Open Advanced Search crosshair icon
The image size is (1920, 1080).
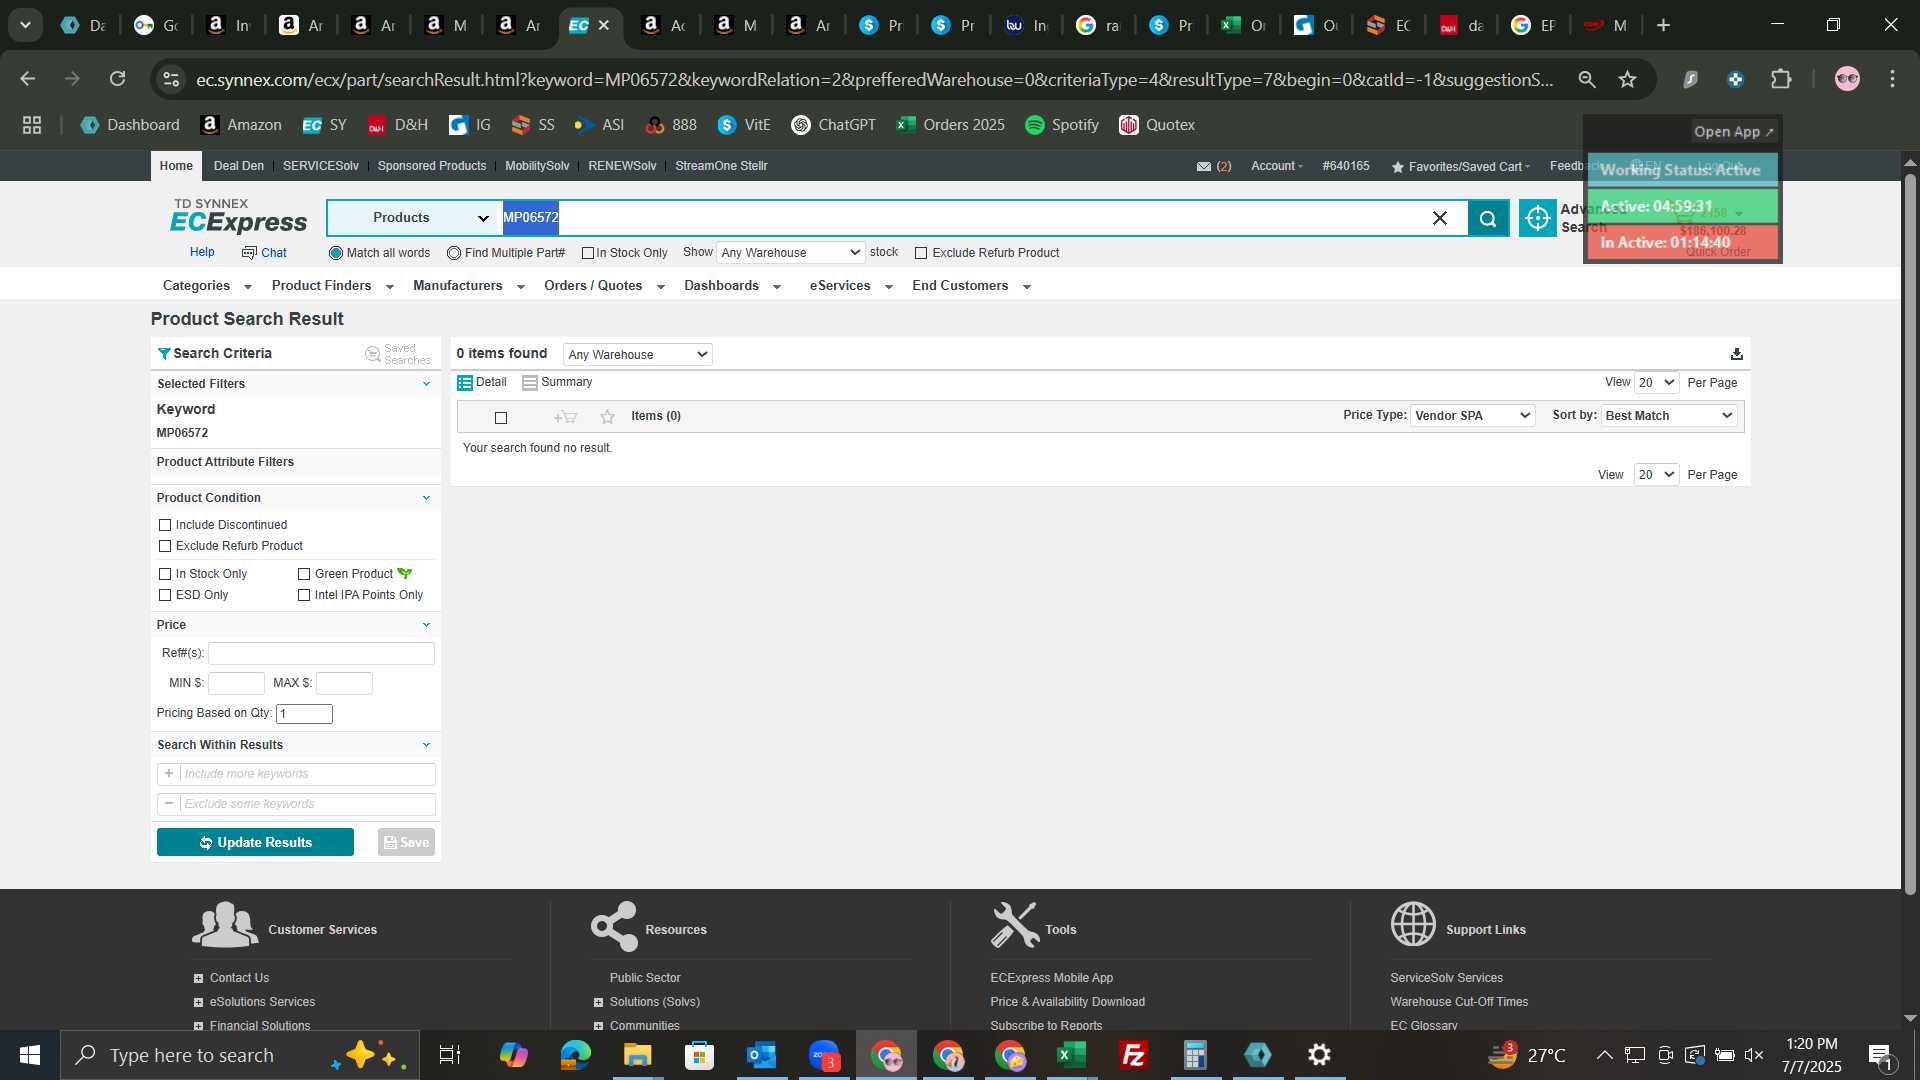pyautogui.click(x=1538, y=218)
